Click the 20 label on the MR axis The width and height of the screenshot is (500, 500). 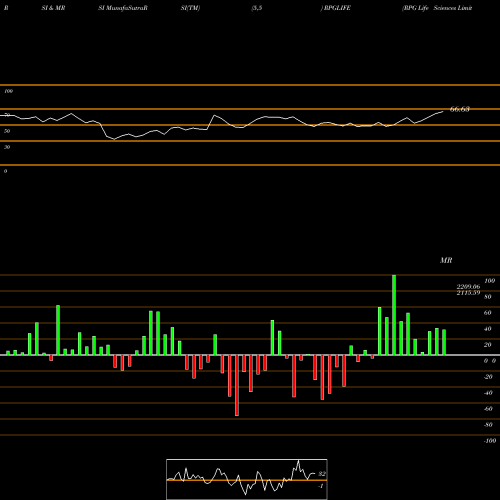[488, 345]
